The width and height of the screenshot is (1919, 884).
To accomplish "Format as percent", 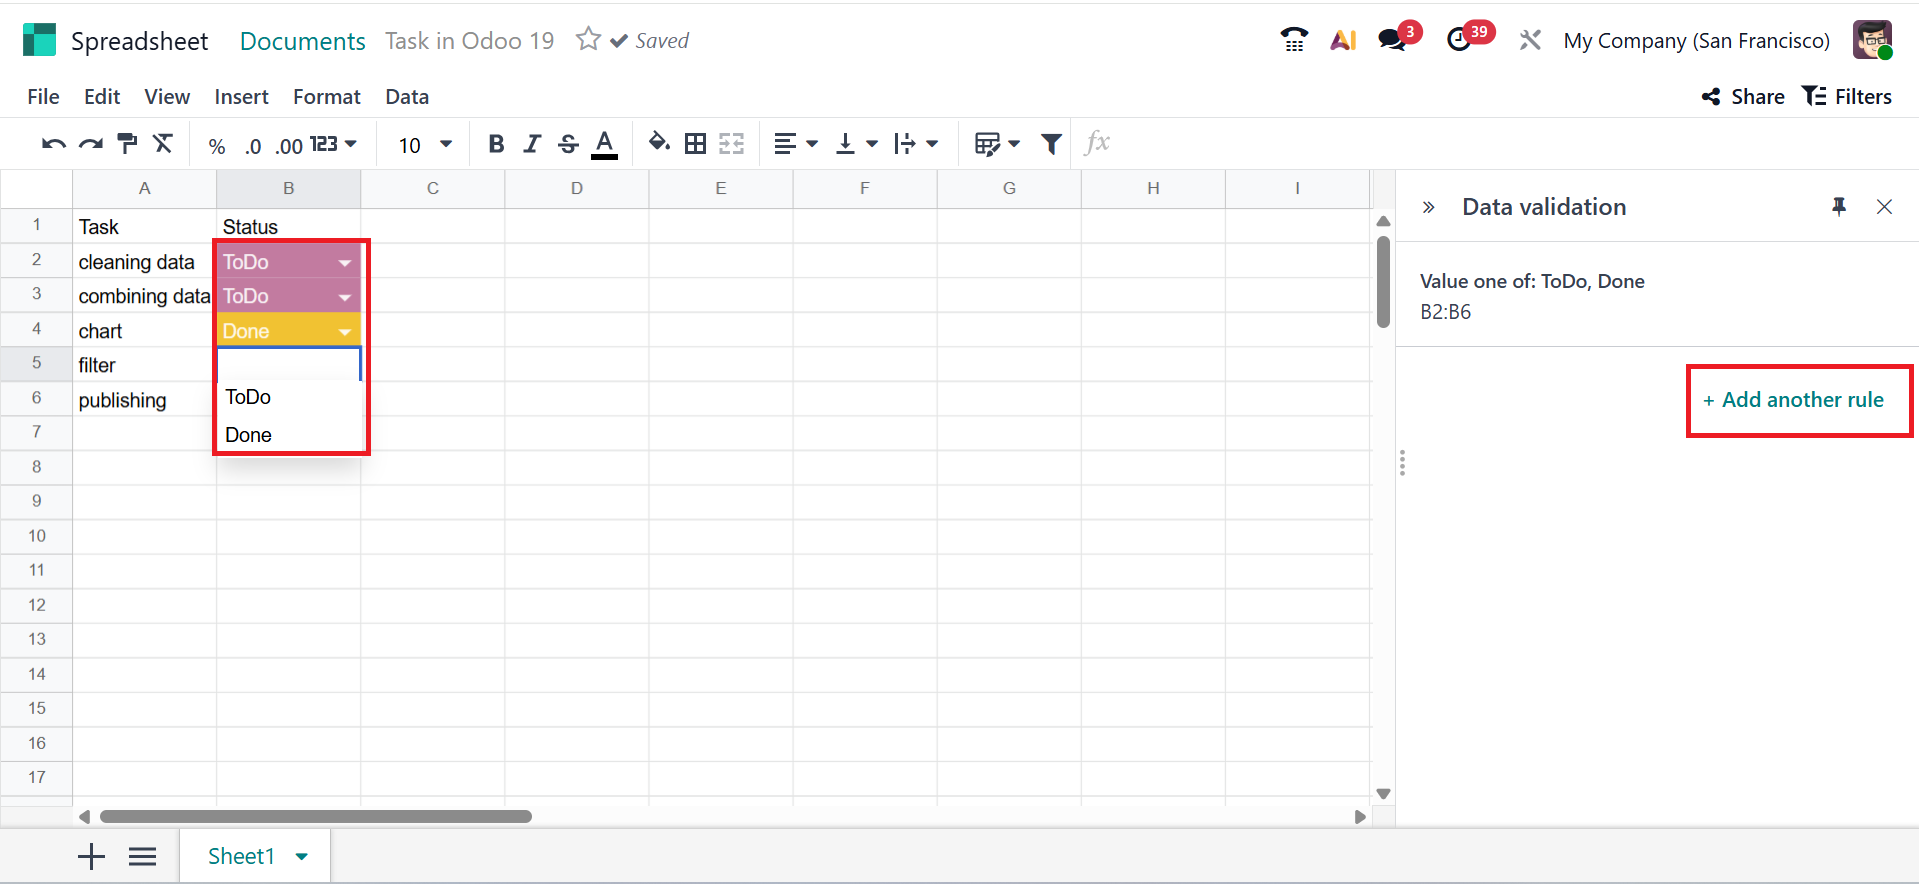I will [x=217, y=146].
